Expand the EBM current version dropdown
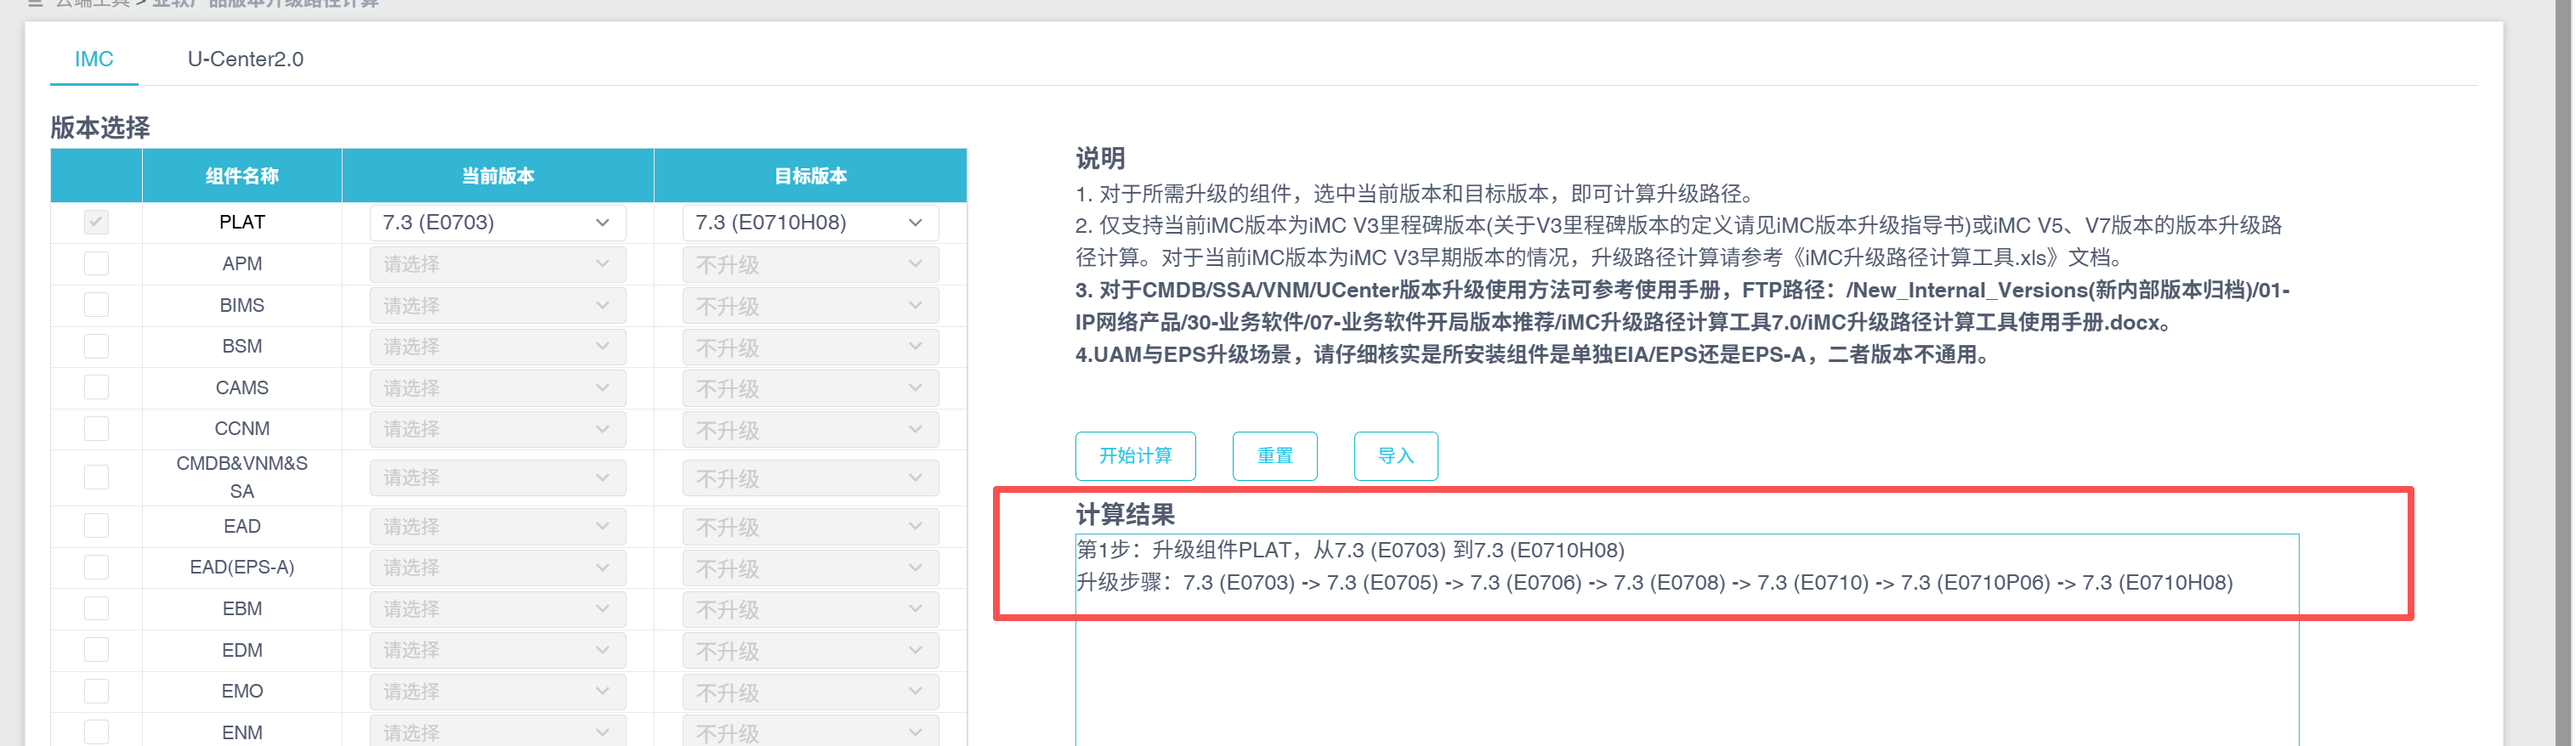 [x=497, y=609]
